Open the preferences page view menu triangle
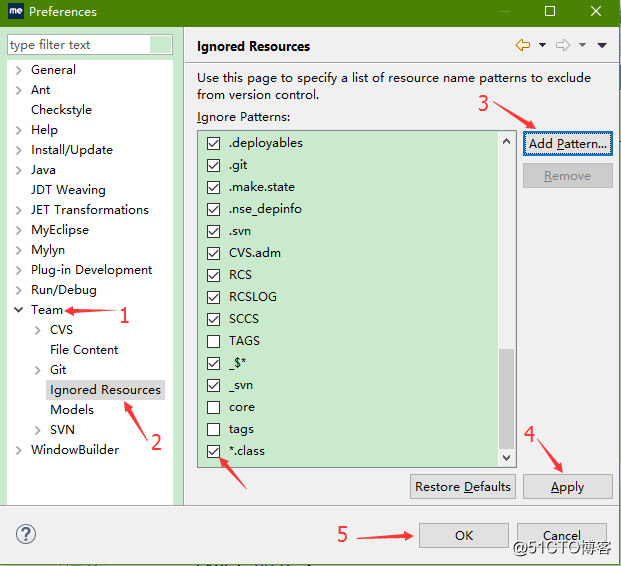The height and width of the screenshot is (566, 621). [602, 46]
